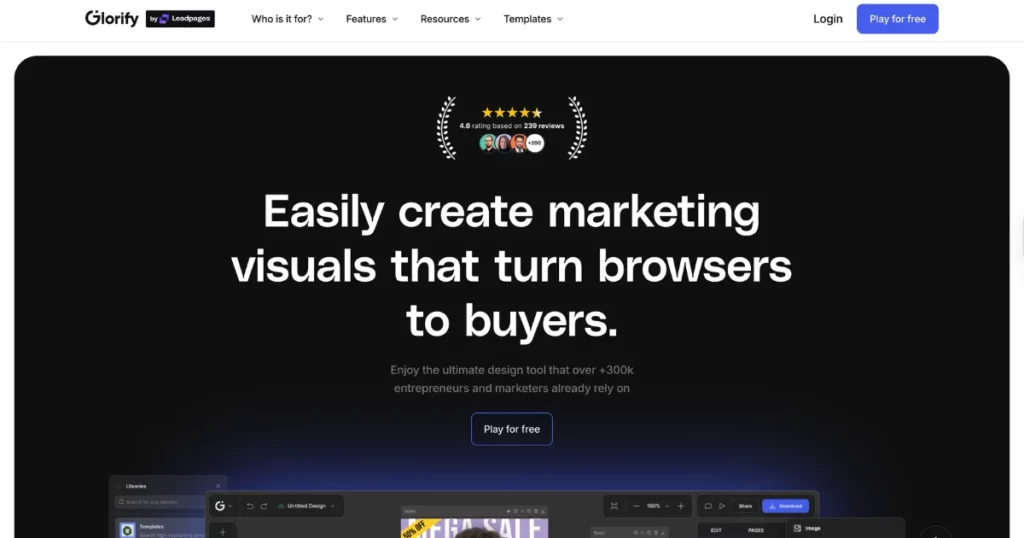Click the five-star rating row
Image resolution: width=1024 pixels, height=538 pixels.
pos(512,112)
